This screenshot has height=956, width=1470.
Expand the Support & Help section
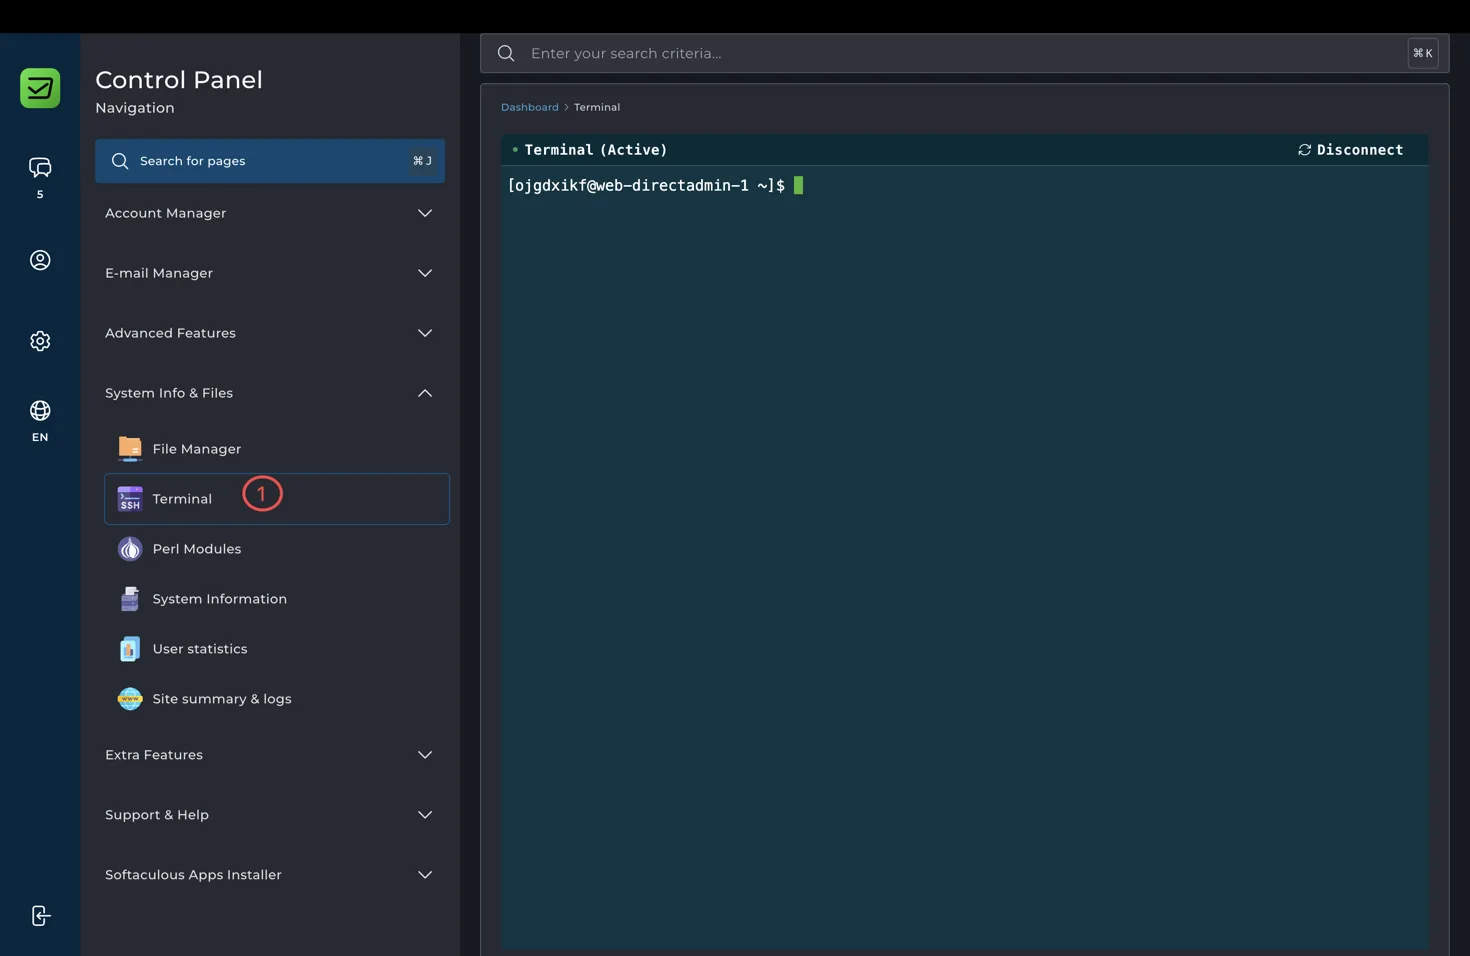pyautogui.click(x=270, y=815)
